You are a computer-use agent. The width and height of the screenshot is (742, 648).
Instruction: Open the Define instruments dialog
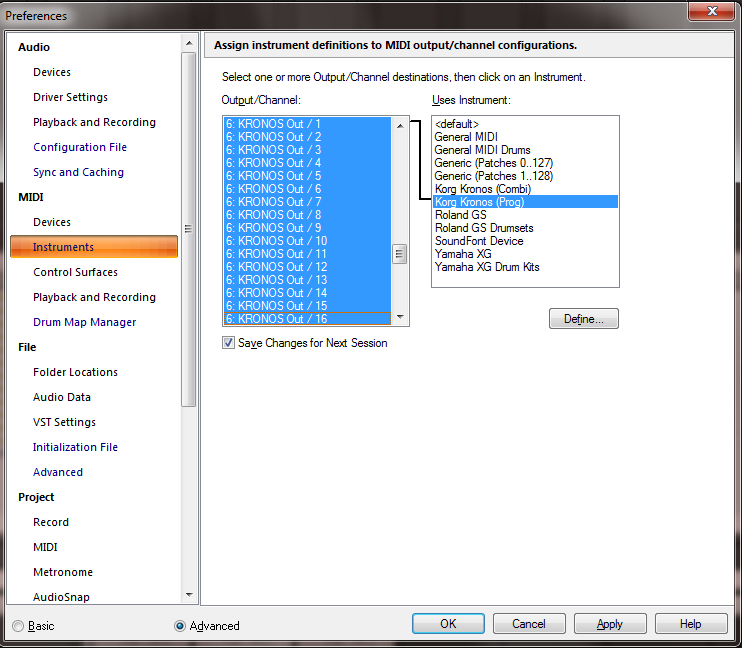pos(583,319)
